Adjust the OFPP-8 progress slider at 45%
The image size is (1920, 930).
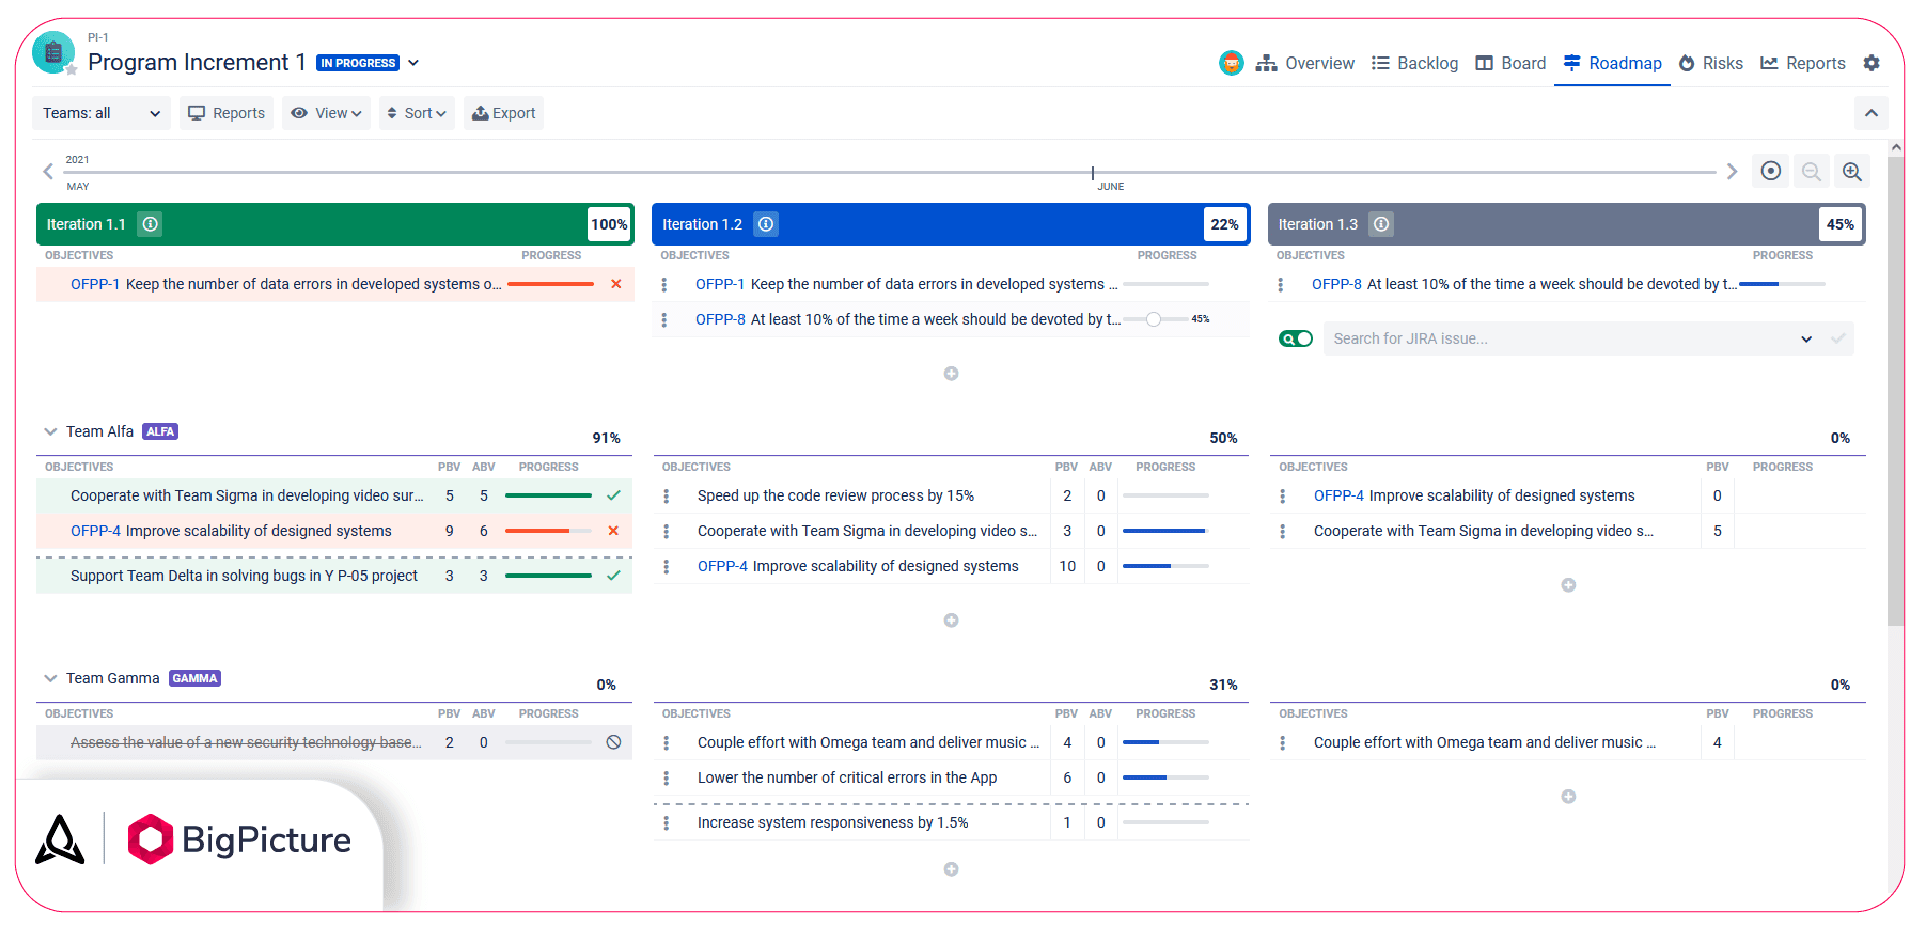tap(1154, 320)
